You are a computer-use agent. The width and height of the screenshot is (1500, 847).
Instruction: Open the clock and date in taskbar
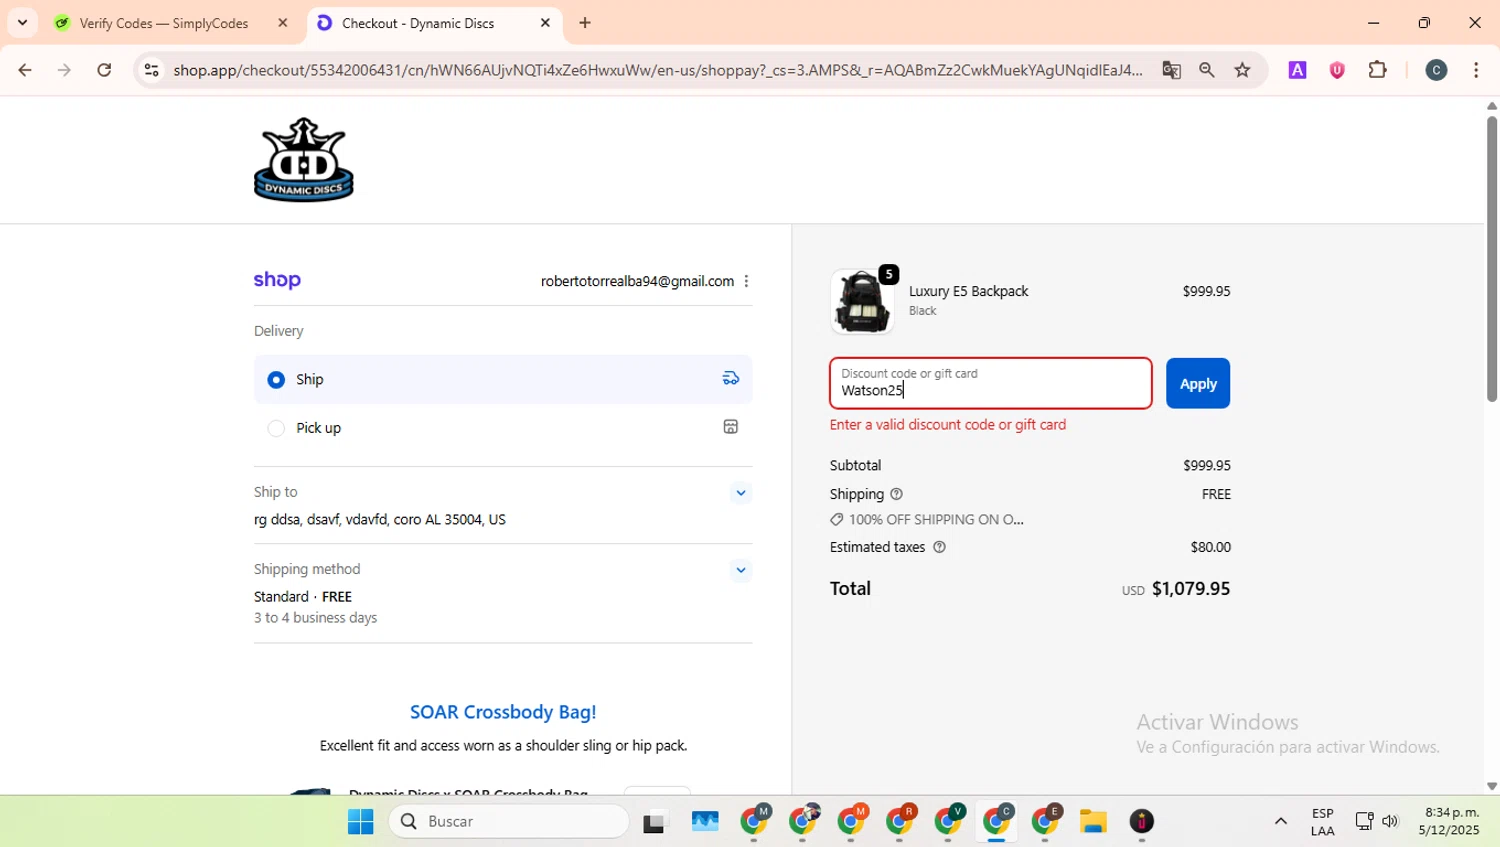point(1448,822)
